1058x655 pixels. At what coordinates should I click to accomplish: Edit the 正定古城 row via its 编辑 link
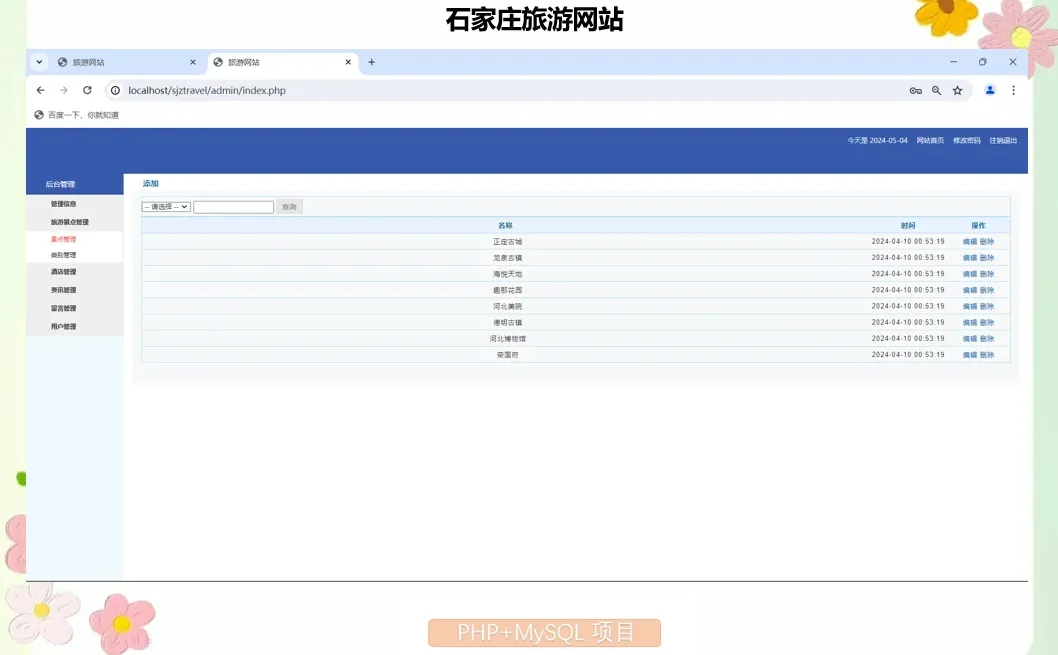point(966,241)
